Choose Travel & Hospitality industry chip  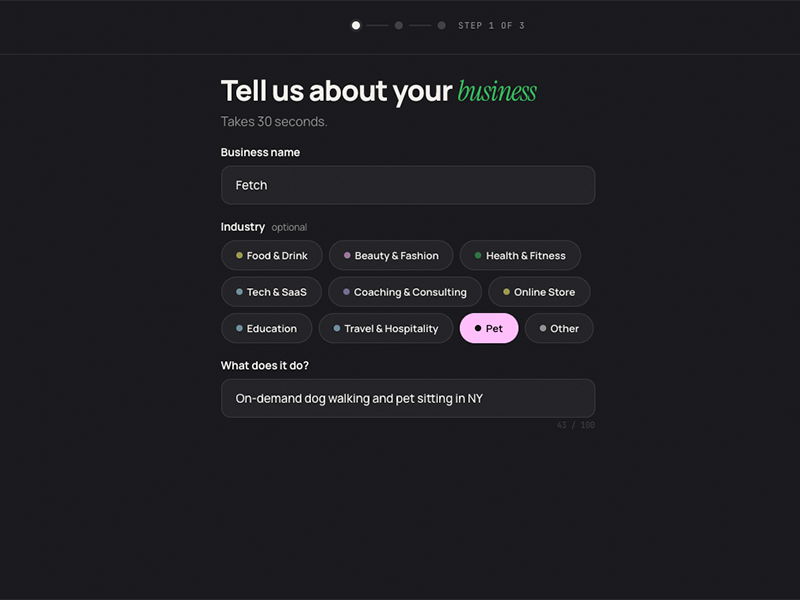coord(386,328)
